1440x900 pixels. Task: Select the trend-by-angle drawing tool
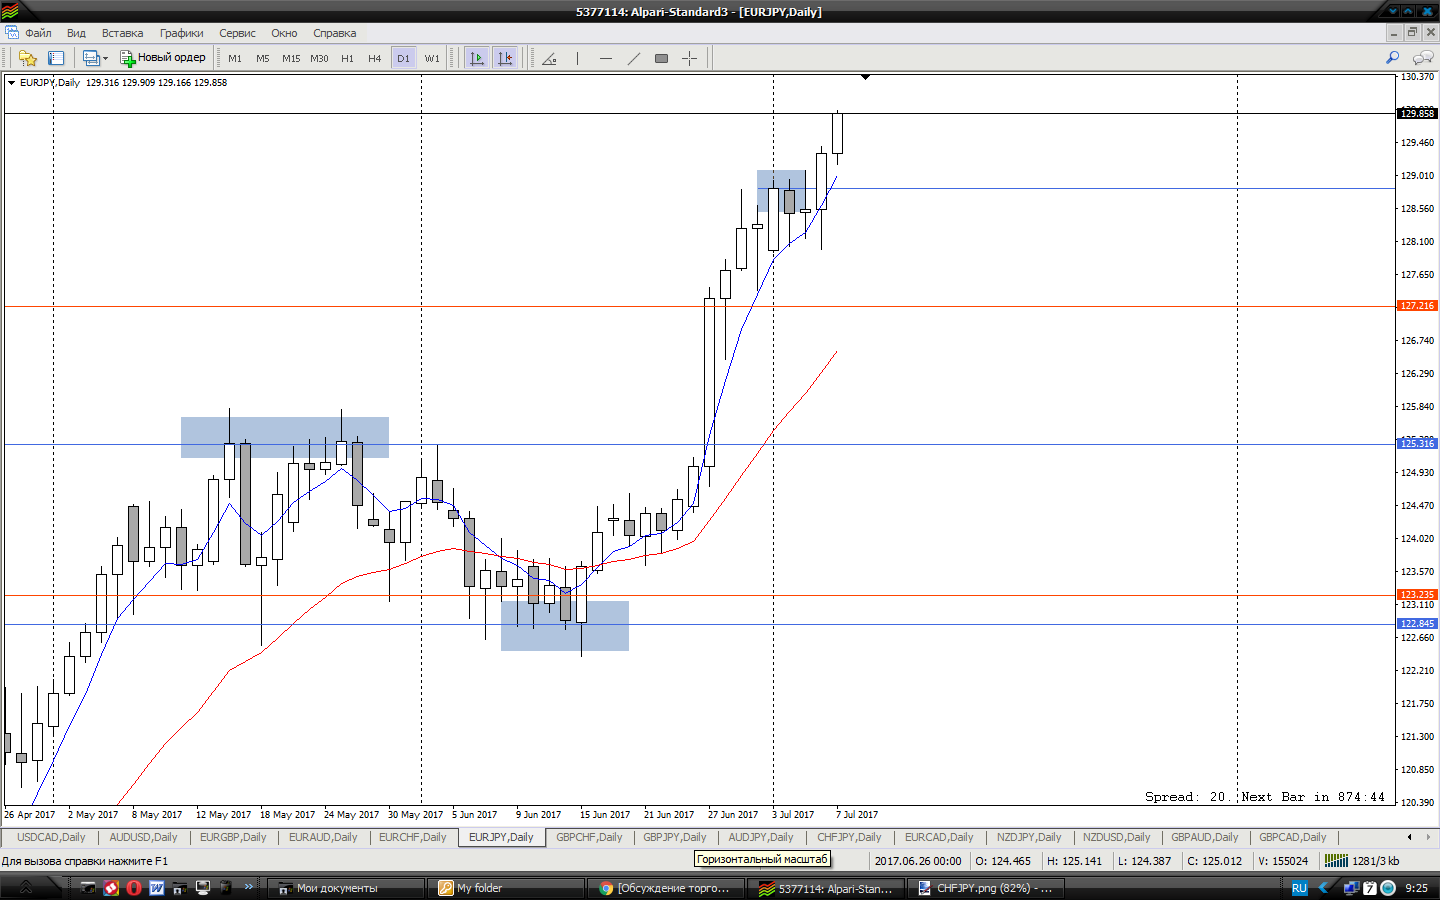pos(549,58)
